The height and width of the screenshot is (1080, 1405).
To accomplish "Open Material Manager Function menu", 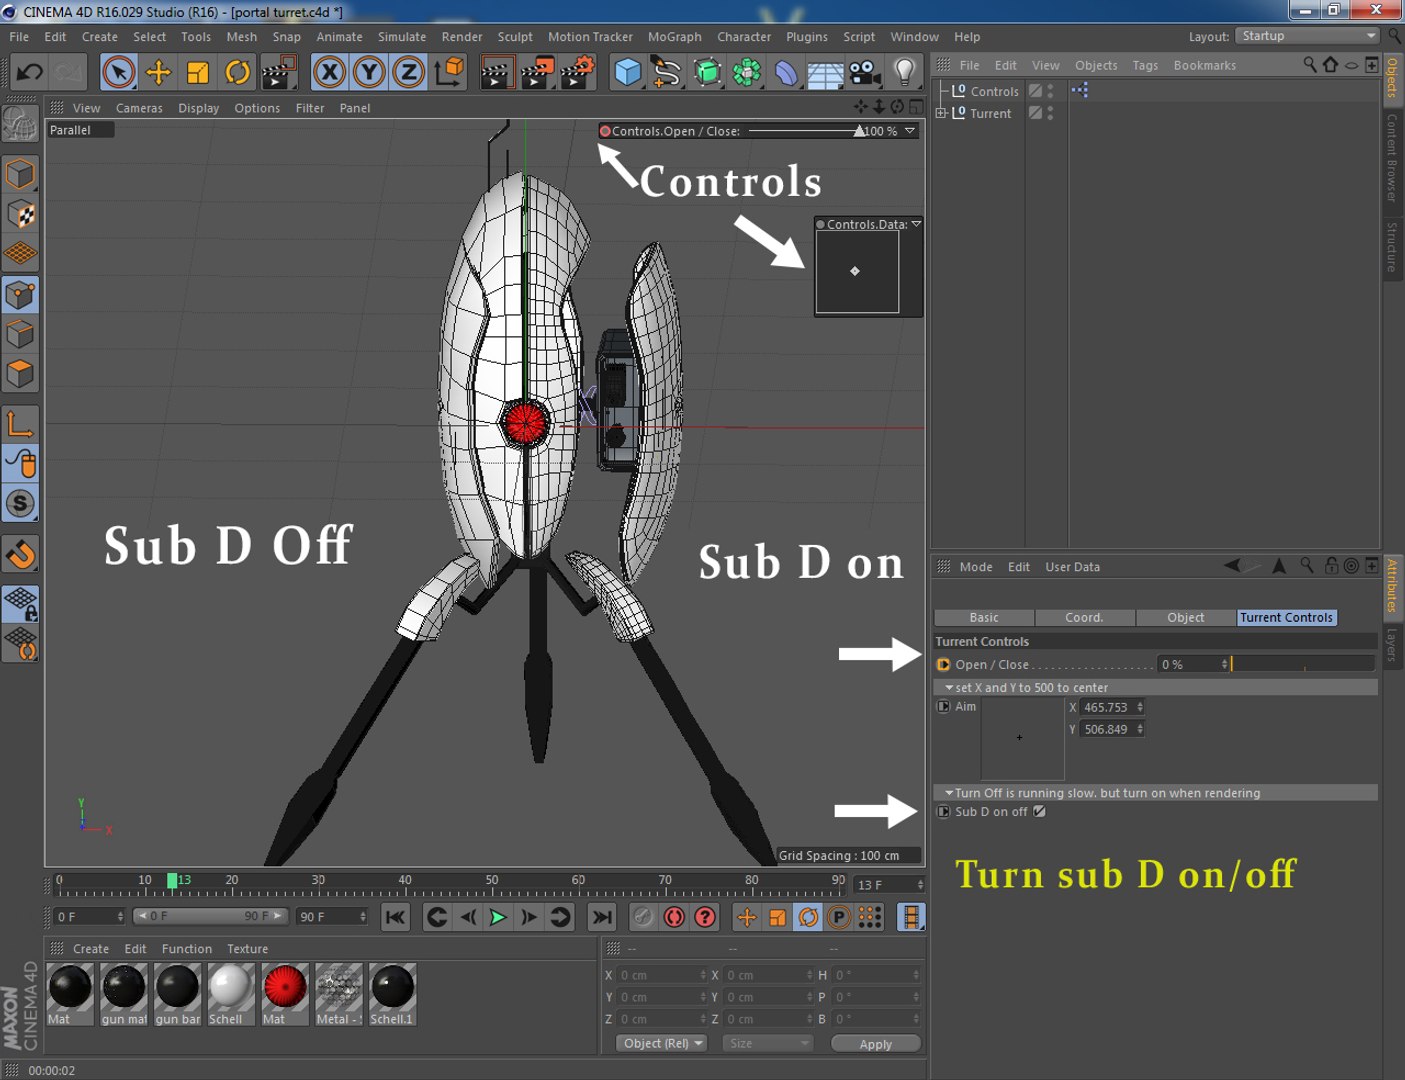I will click(x=187, y=949).
